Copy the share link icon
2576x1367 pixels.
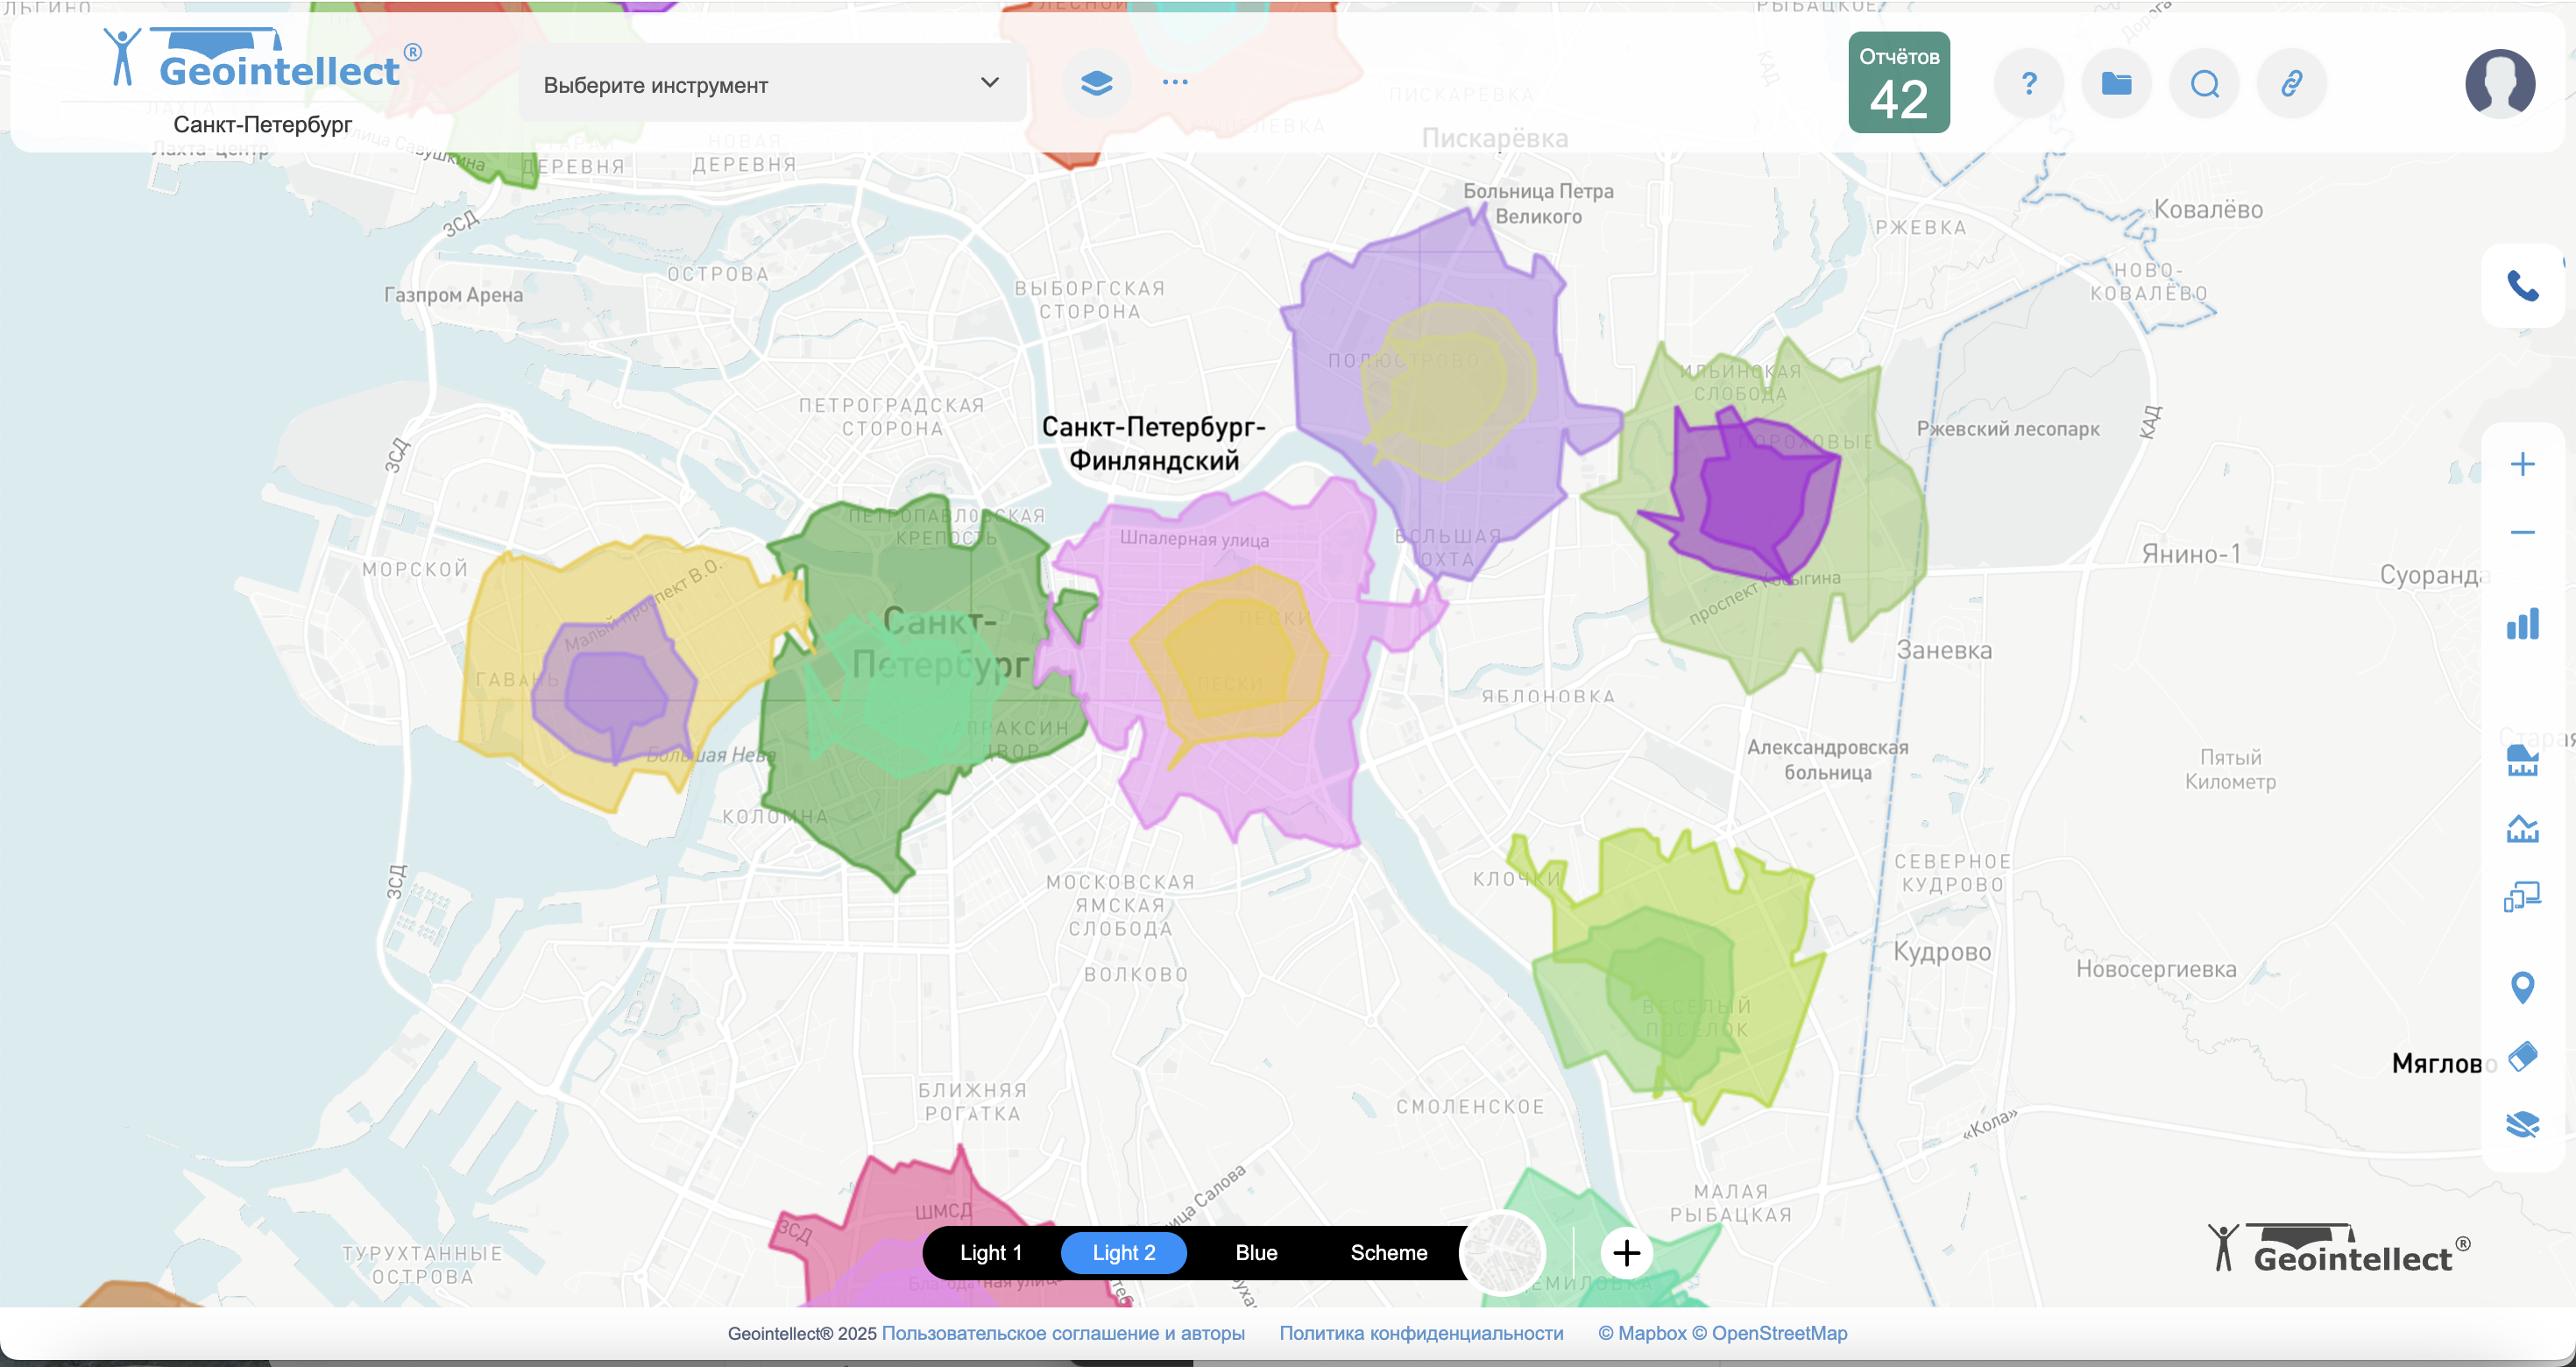pyautogui.click(x=2292, y=83)
